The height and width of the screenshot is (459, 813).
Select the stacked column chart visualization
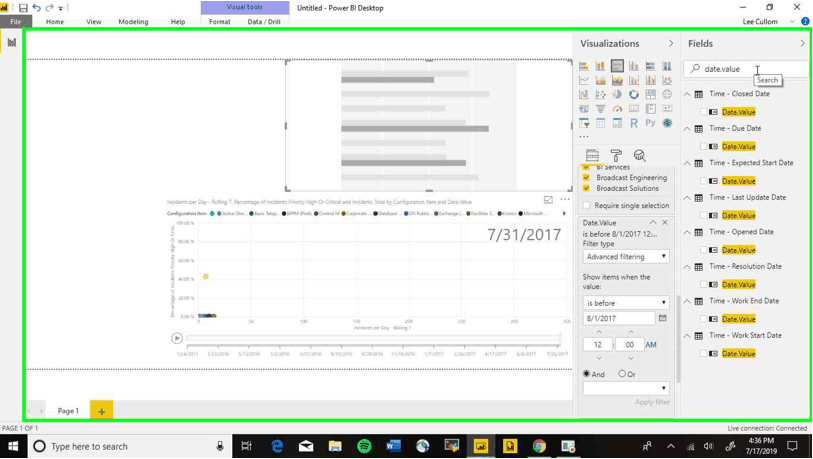pos(600,66)
